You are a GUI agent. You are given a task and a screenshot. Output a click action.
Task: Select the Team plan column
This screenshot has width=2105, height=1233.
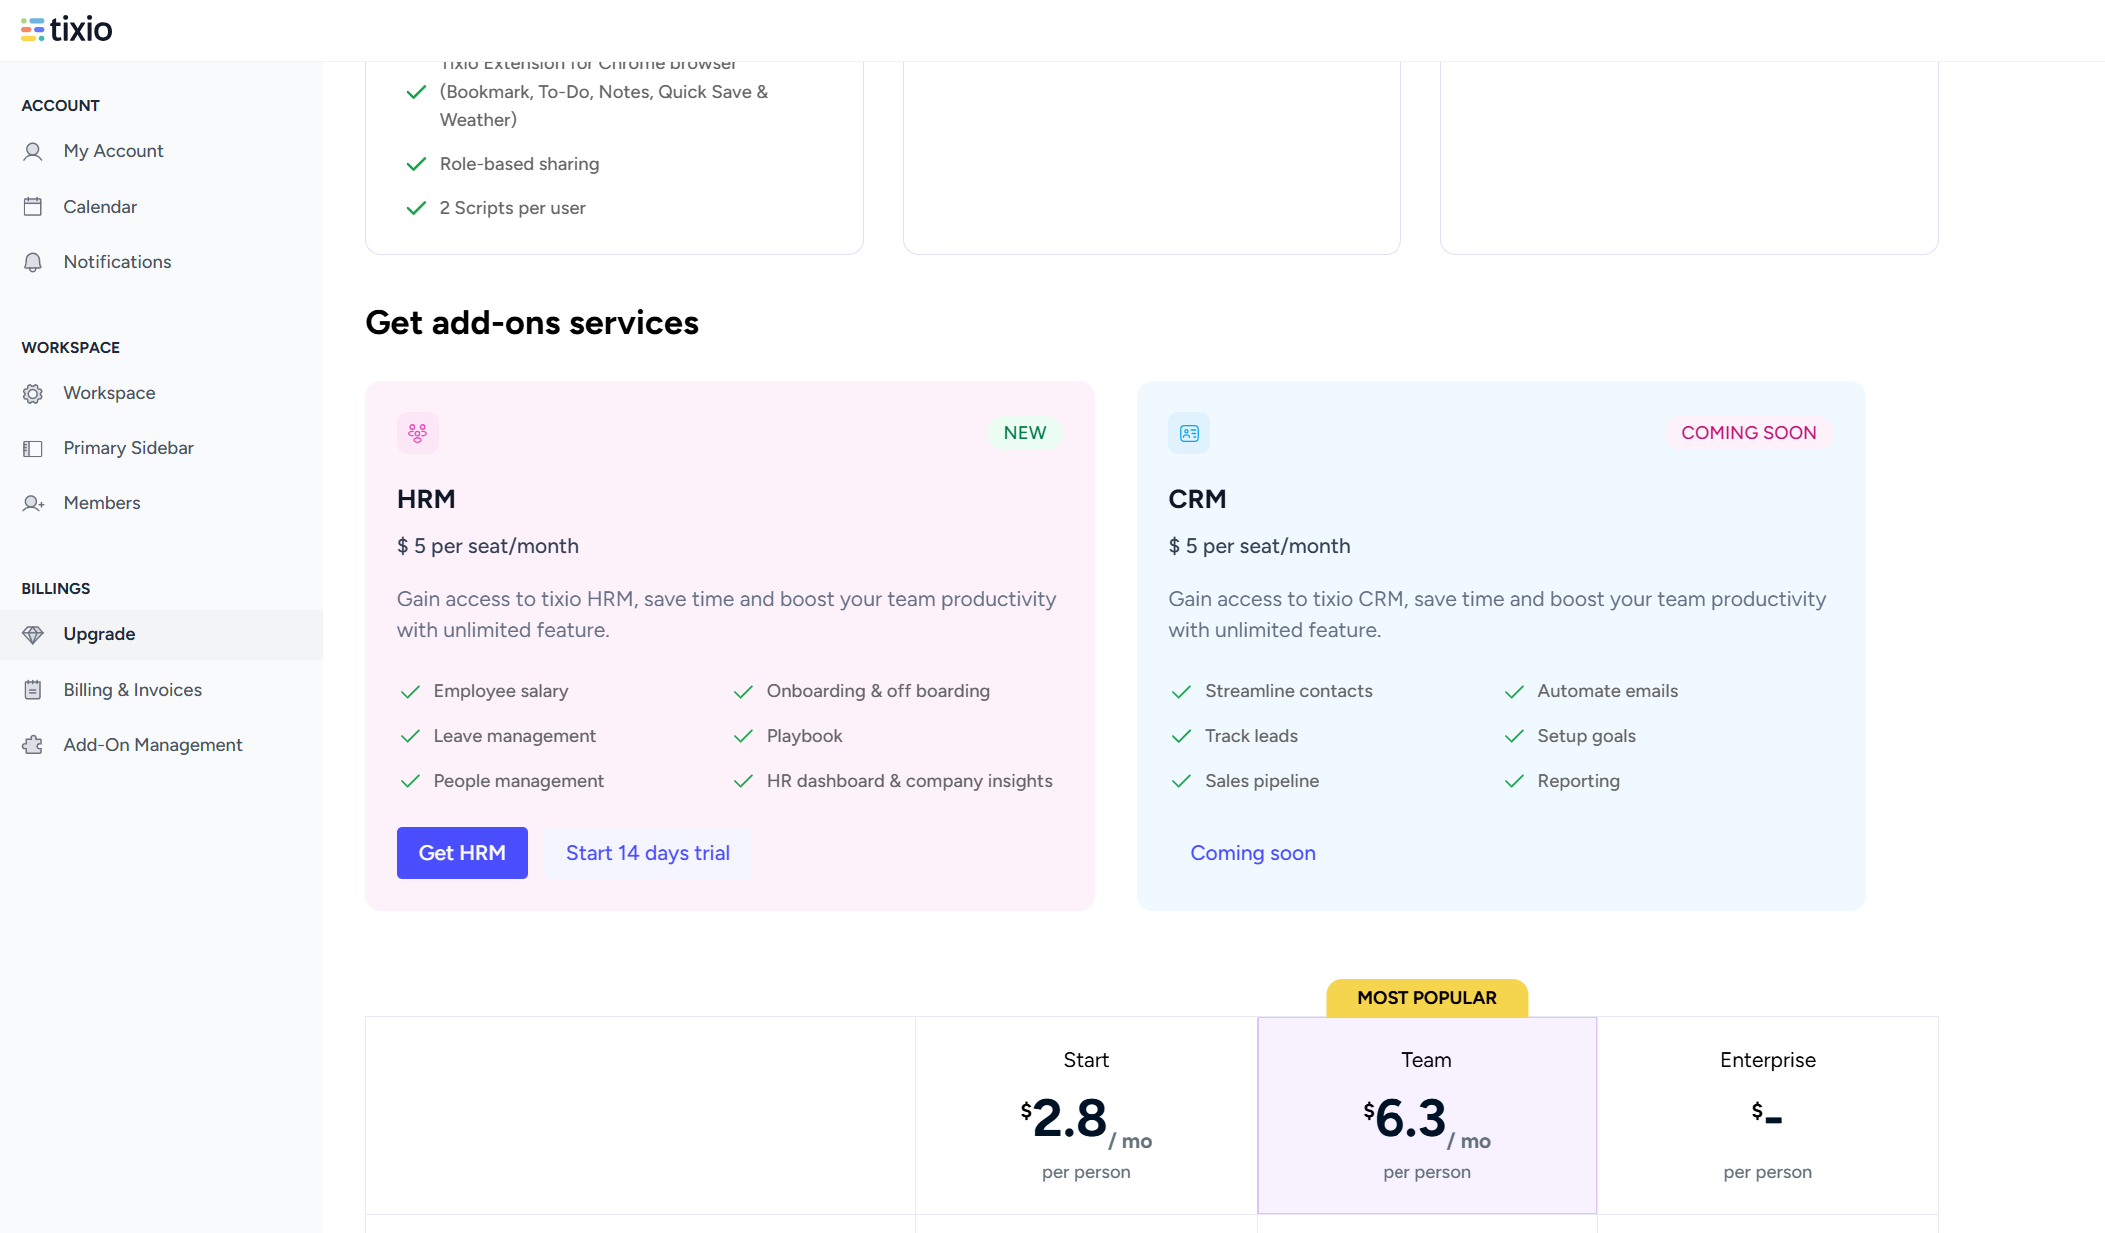click(1427, 1115)
